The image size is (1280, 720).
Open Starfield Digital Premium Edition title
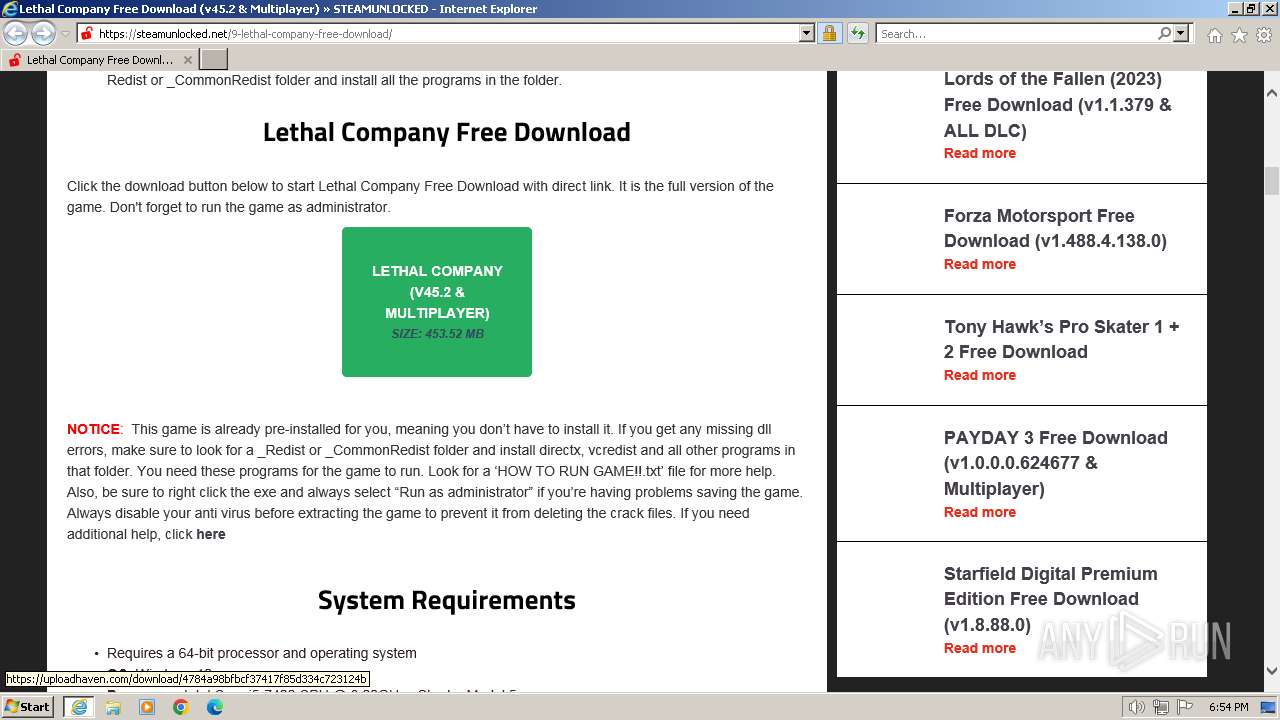1051,599
